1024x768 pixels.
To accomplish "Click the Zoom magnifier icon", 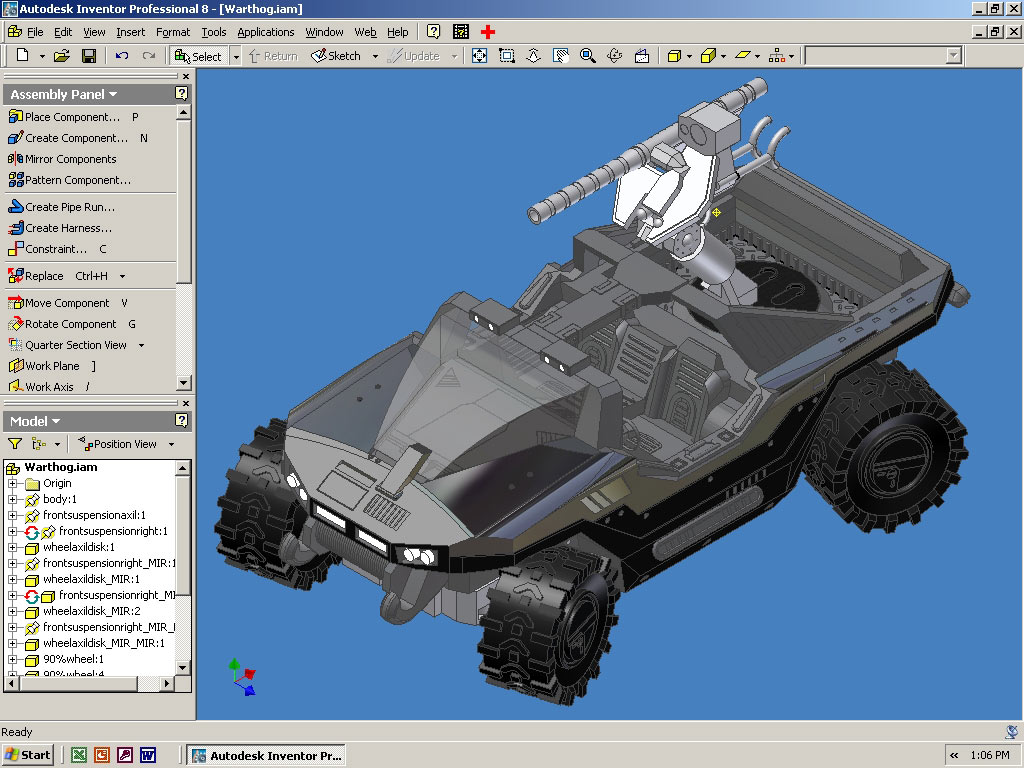I will pos(587,56).
